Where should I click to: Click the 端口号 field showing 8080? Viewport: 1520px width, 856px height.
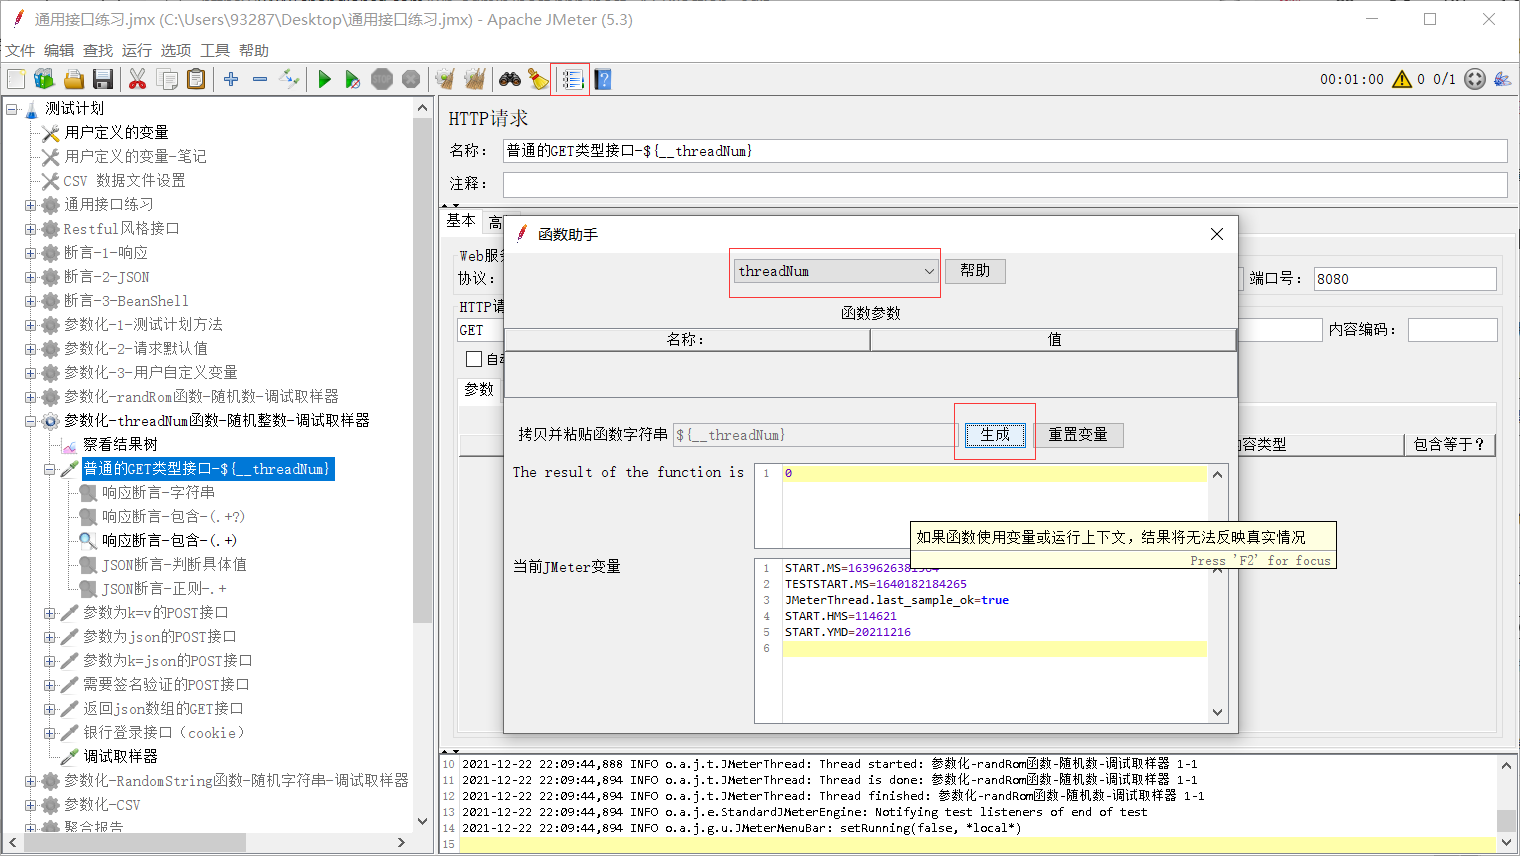click(x=1405, y=279)
